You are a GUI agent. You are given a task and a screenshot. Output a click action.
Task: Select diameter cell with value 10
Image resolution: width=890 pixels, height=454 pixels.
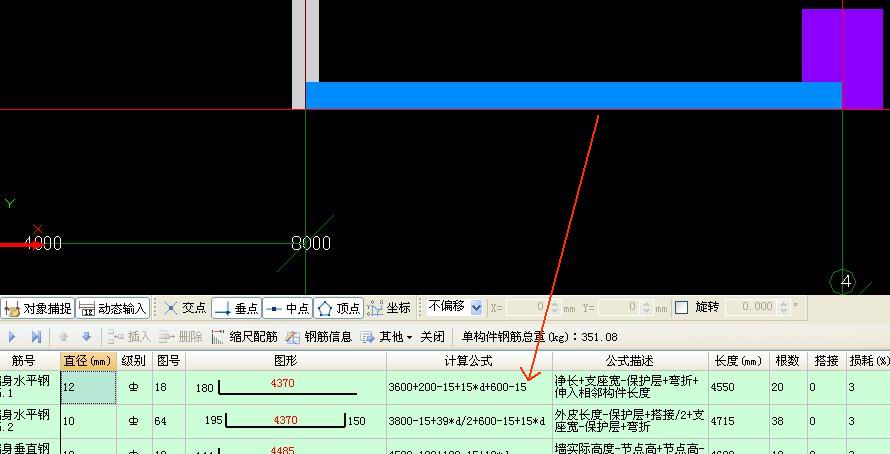coord(89,421)
